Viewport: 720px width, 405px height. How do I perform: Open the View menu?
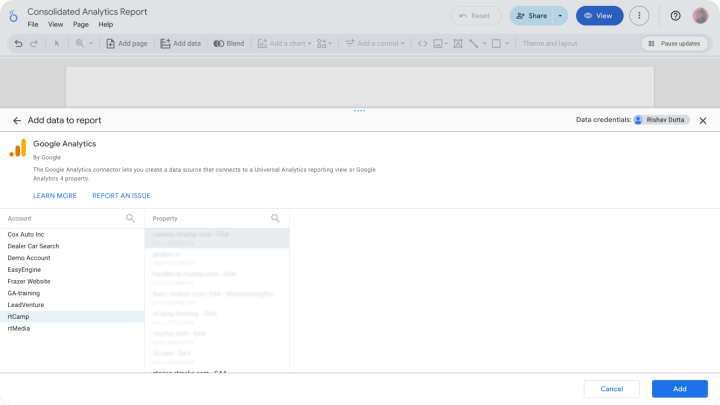click(x=56, y=24)
